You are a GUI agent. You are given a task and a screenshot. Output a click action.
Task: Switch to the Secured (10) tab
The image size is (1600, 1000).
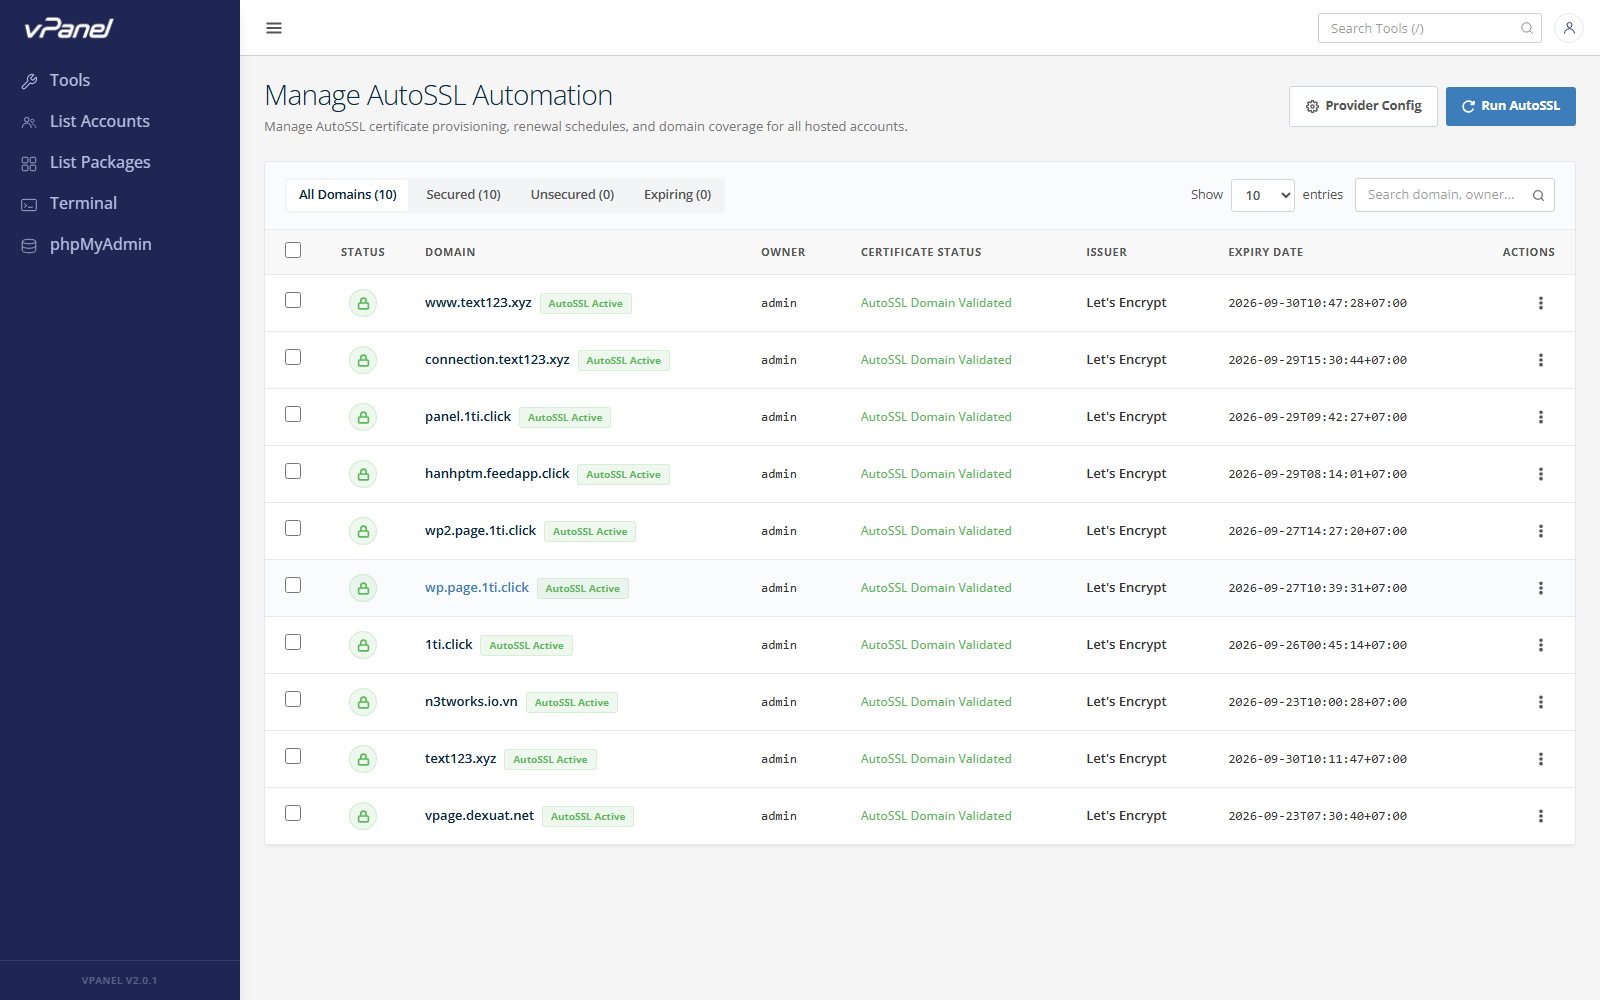point(463,195)
